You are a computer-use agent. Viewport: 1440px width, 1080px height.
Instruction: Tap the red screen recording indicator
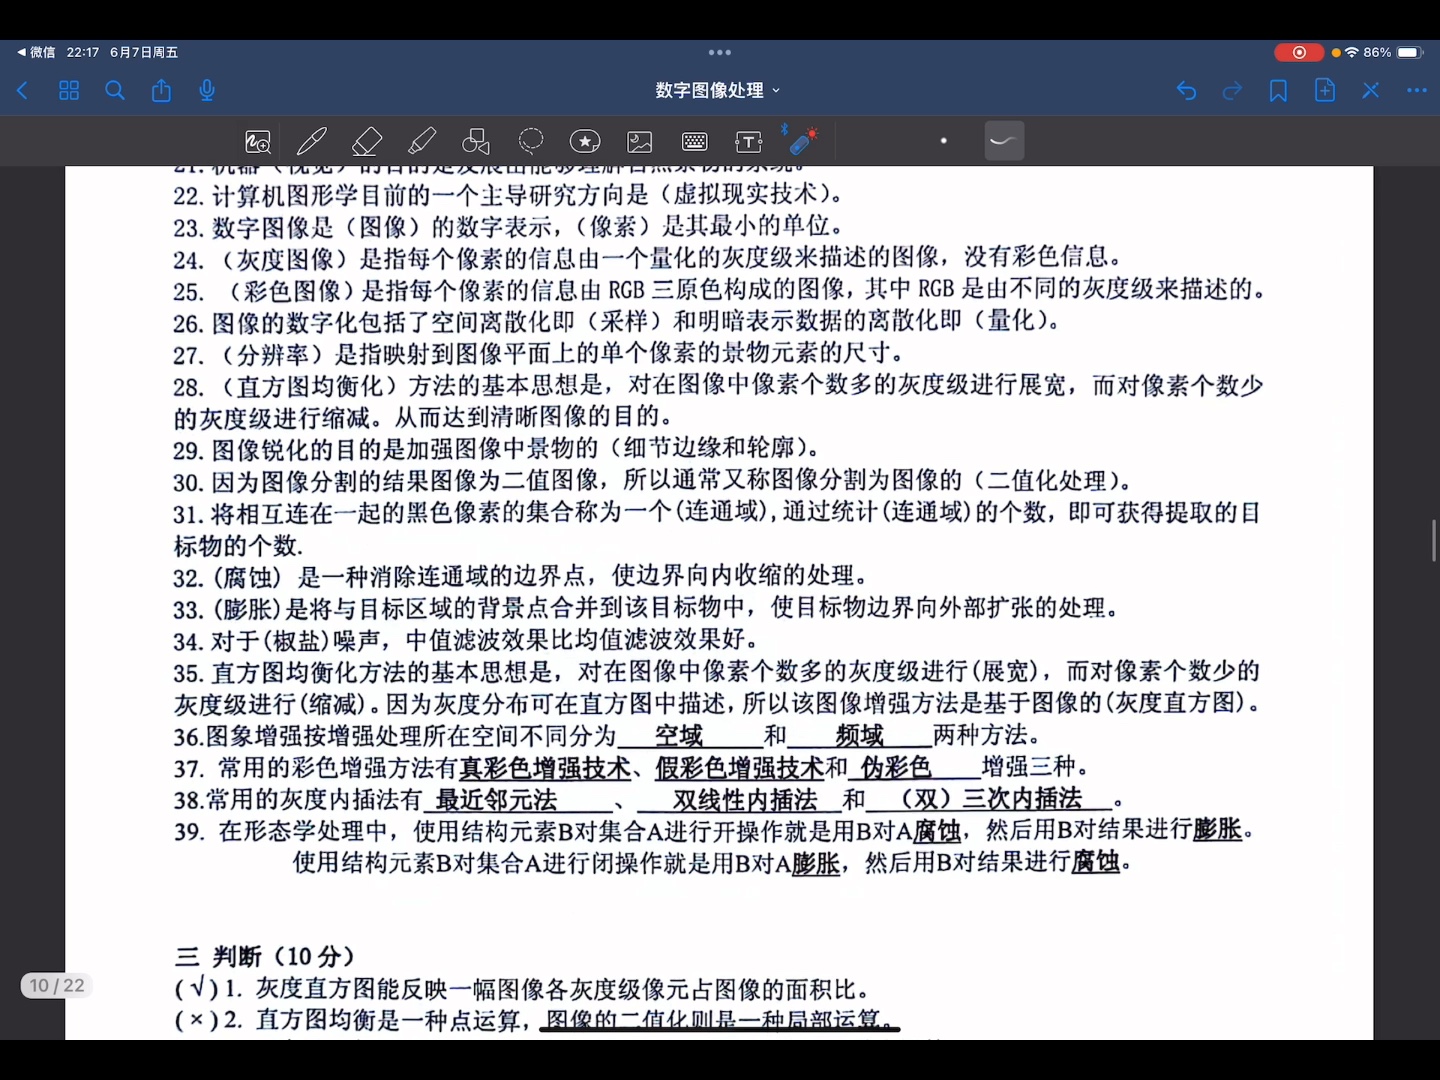pyautogui.click(x=1299, y=52)
